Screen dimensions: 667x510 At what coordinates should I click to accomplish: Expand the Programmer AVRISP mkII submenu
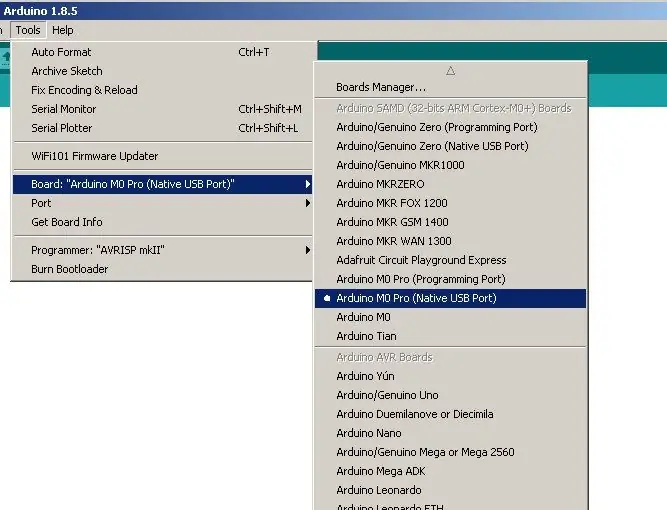pyautogui.click(x=162, y=250)
